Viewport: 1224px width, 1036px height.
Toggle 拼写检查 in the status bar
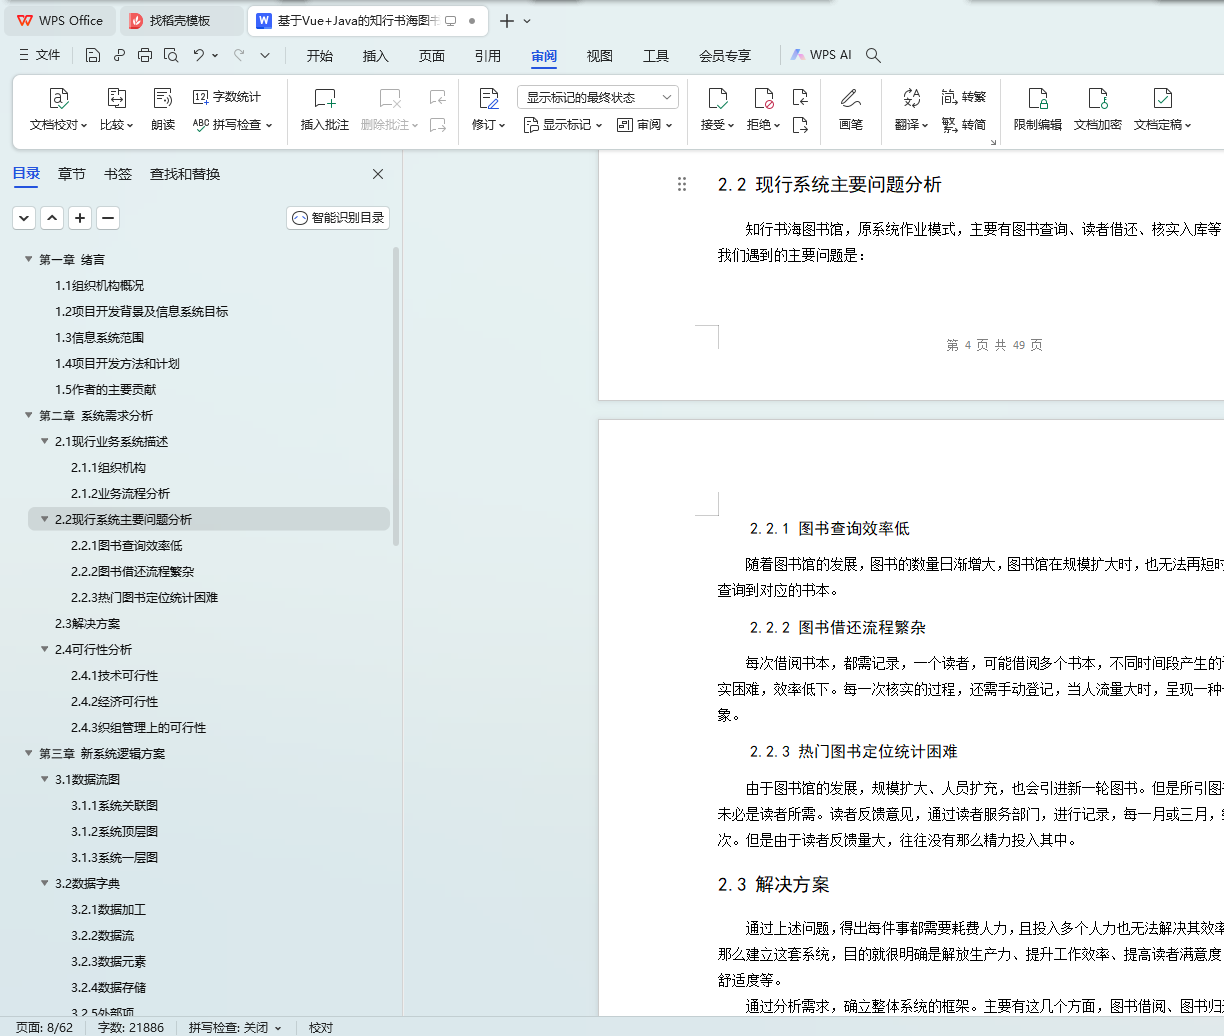tap(222, 1027)
